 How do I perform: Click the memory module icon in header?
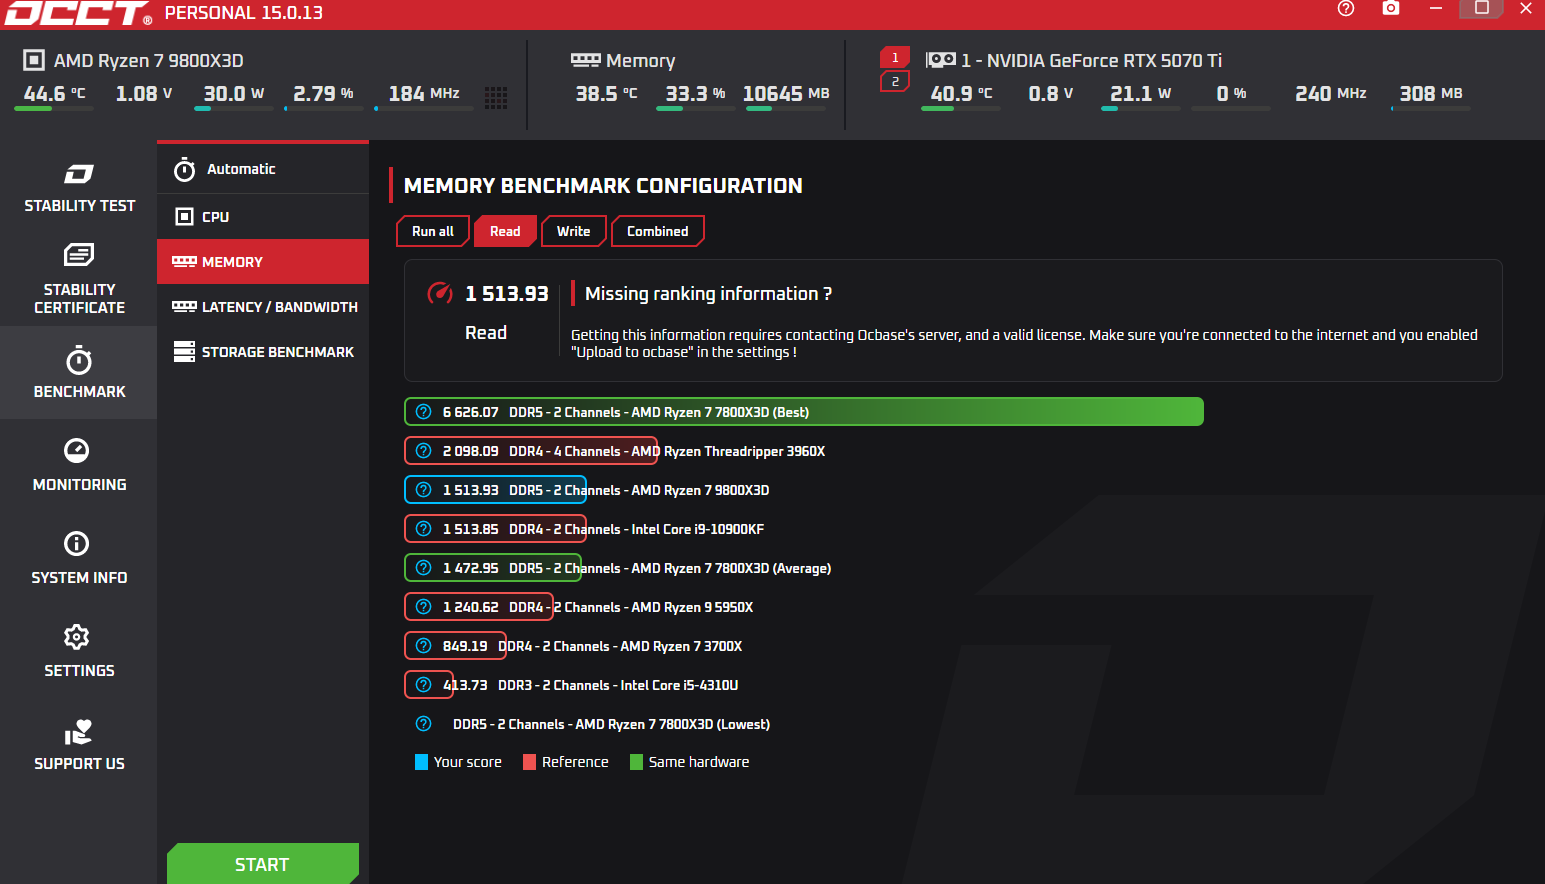click(586, 60)
